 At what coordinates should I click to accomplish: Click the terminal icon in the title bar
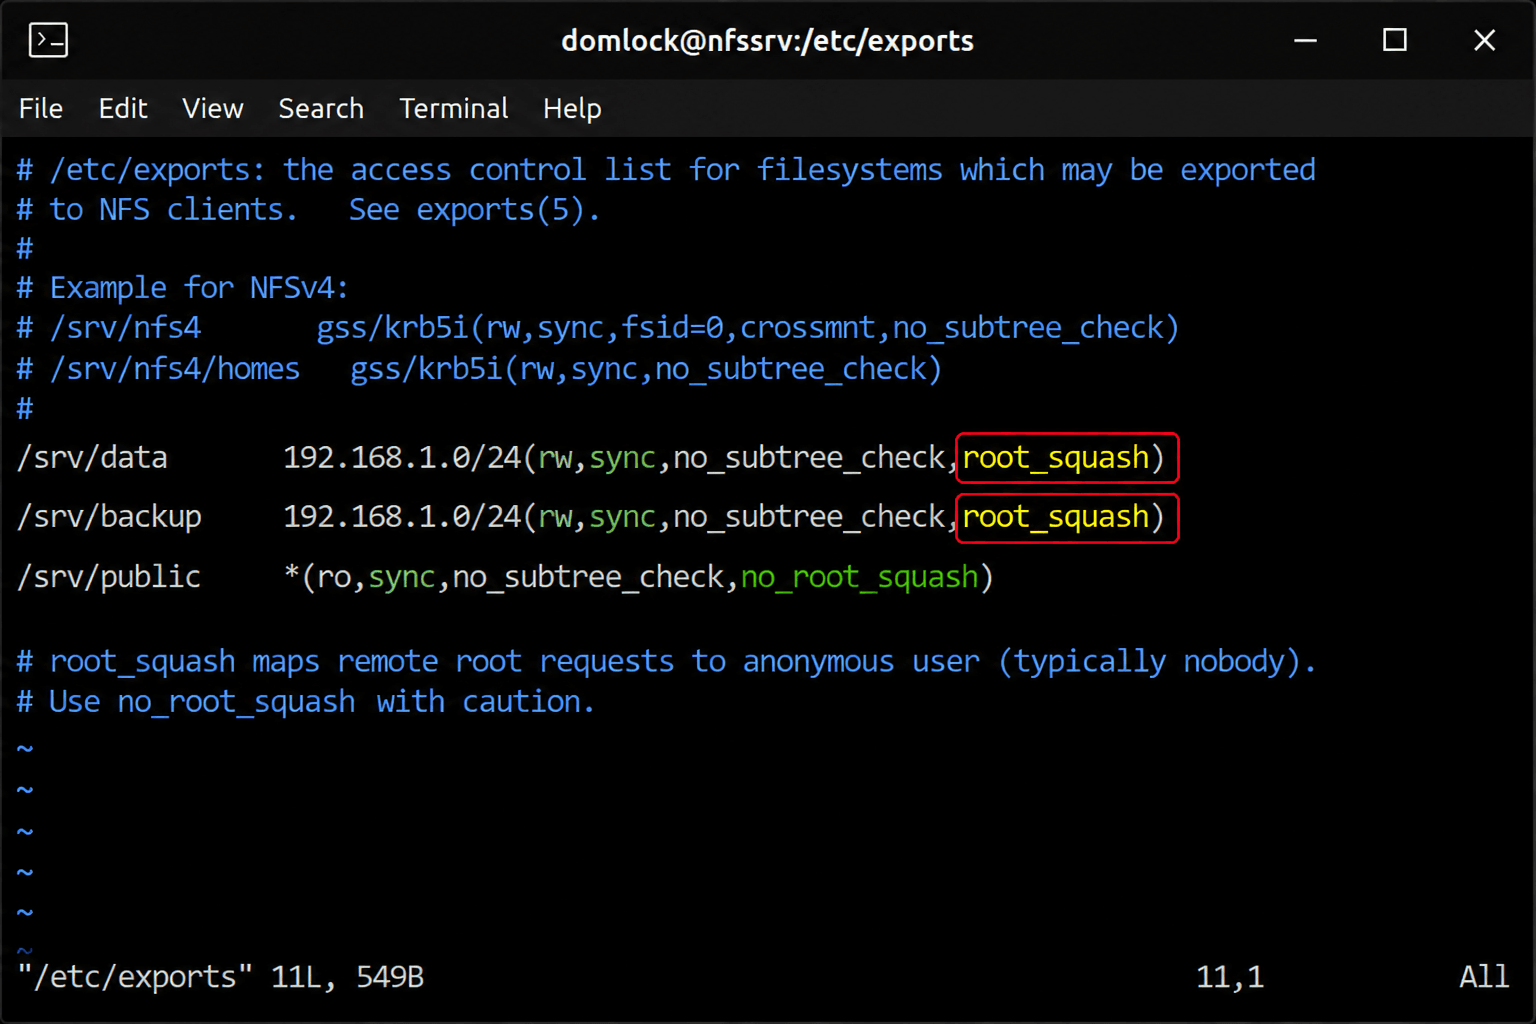[x=48, y=40]
